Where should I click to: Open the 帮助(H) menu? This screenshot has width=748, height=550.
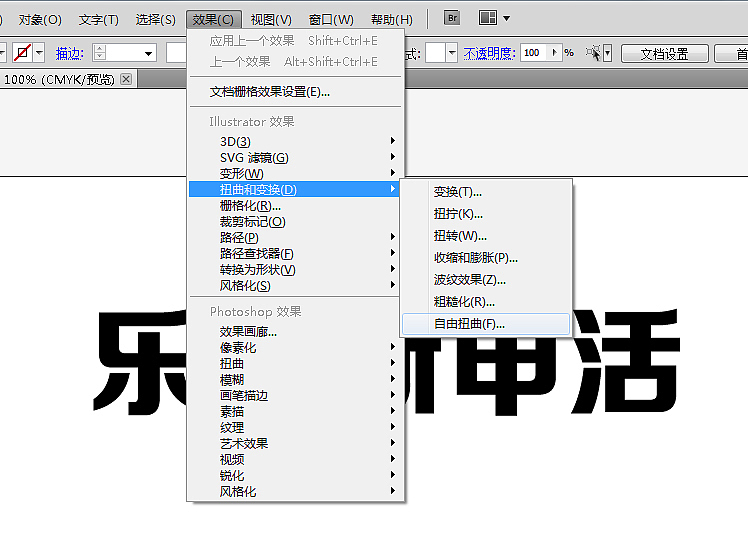392,20
